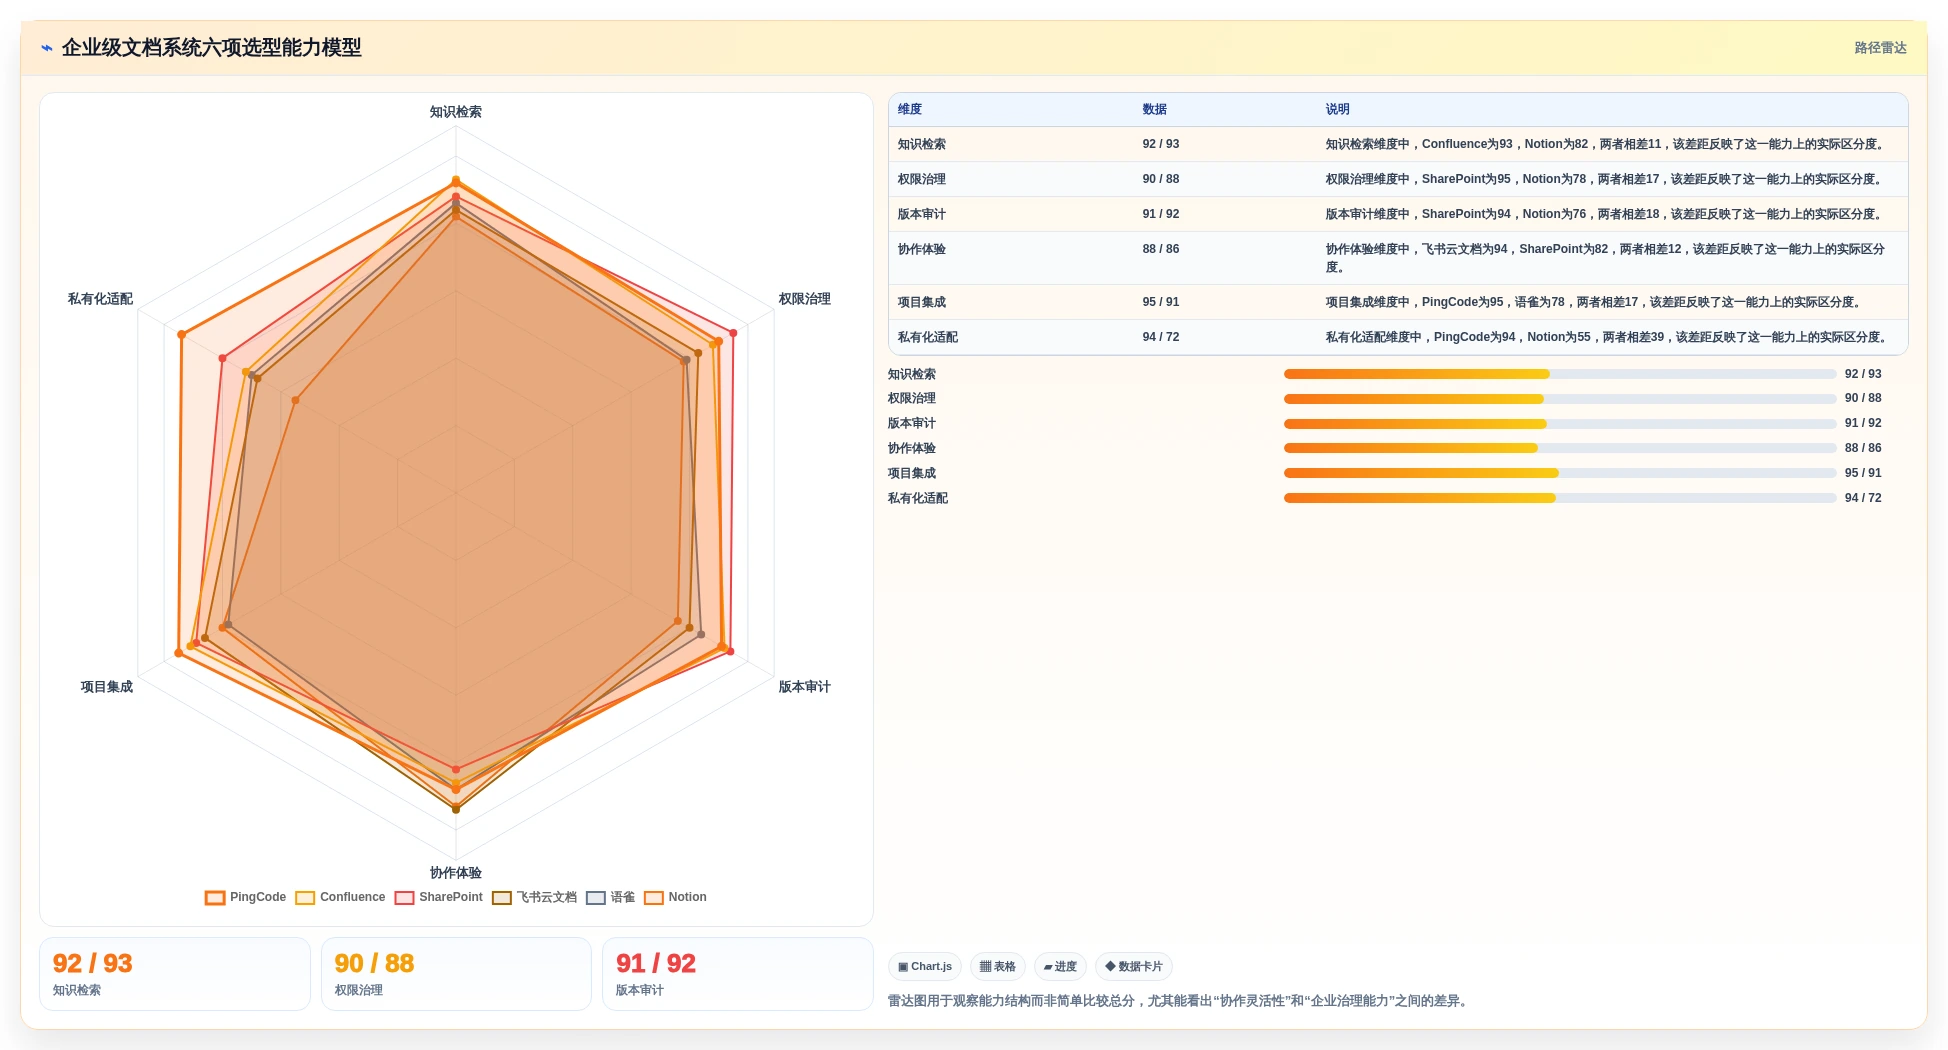Click the 项目集成 progress bar
Viewport: 1948px width, 1050px height.
click(1560, 473)
